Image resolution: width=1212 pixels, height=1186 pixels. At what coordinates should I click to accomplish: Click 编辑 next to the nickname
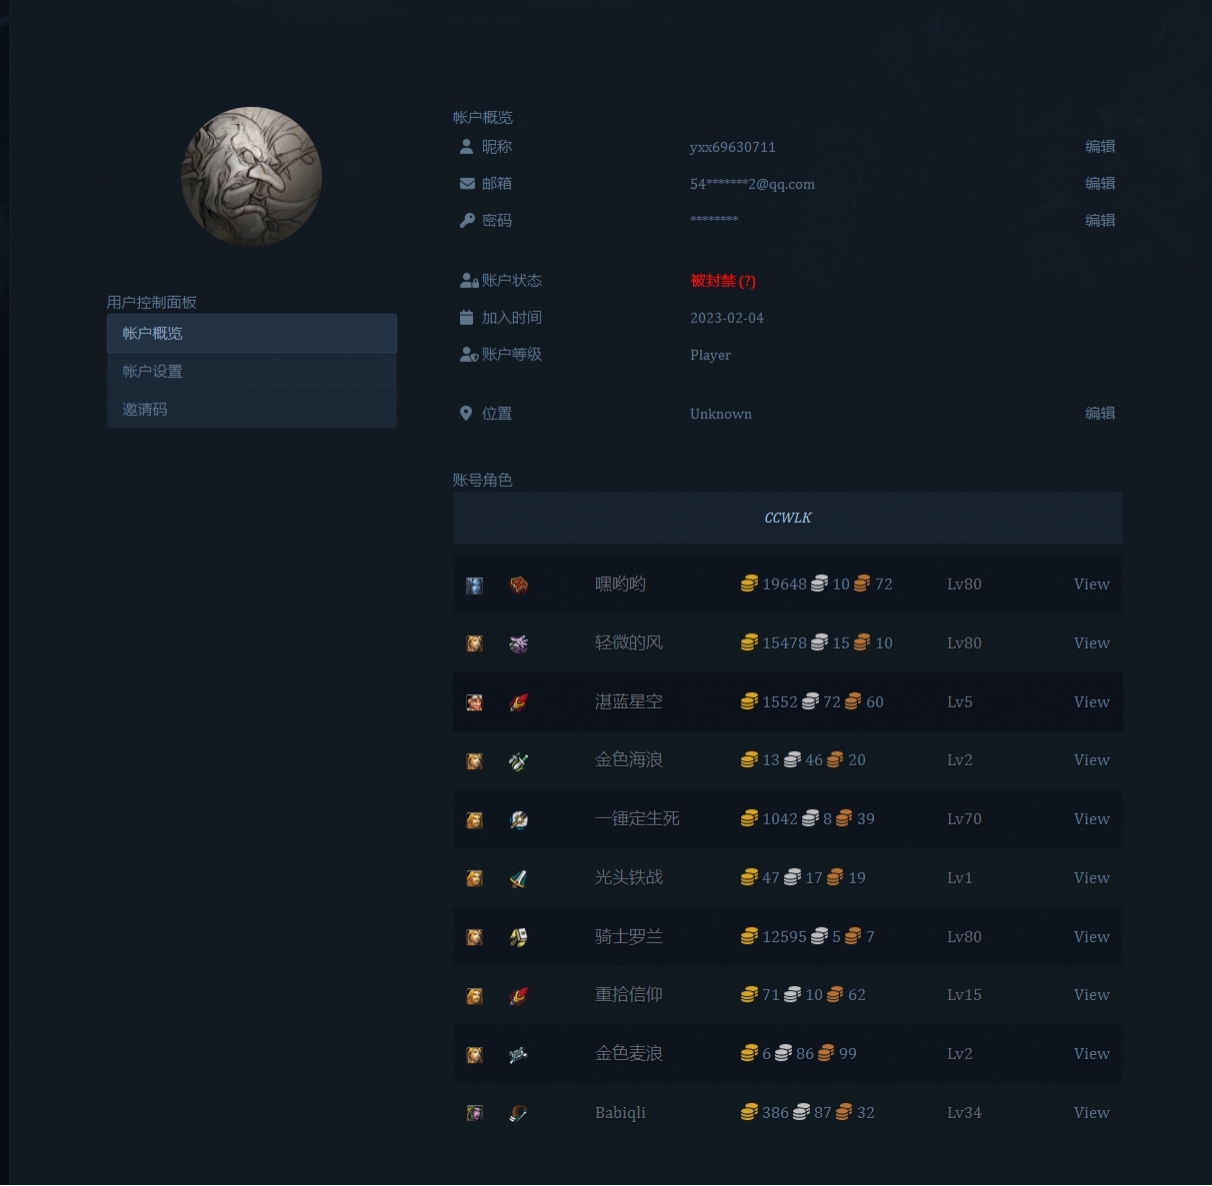pos(1100,147)
